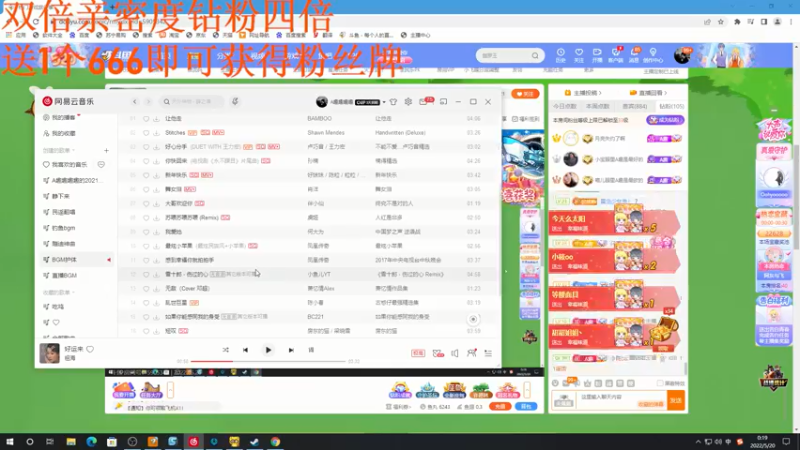Open user account dropdown arrow

pos(384,102)
